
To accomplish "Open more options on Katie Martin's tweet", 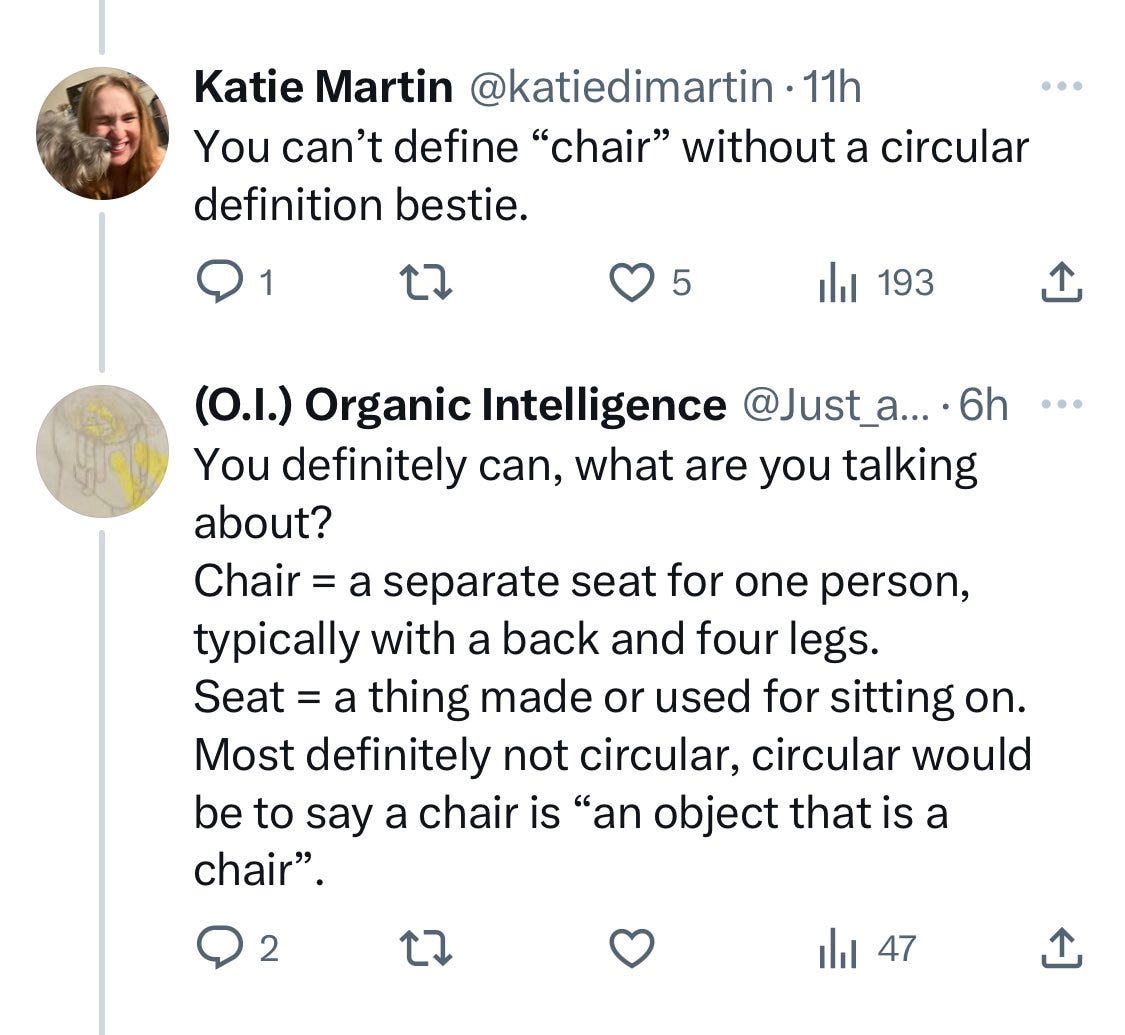I will click(x=1062, y=87).
